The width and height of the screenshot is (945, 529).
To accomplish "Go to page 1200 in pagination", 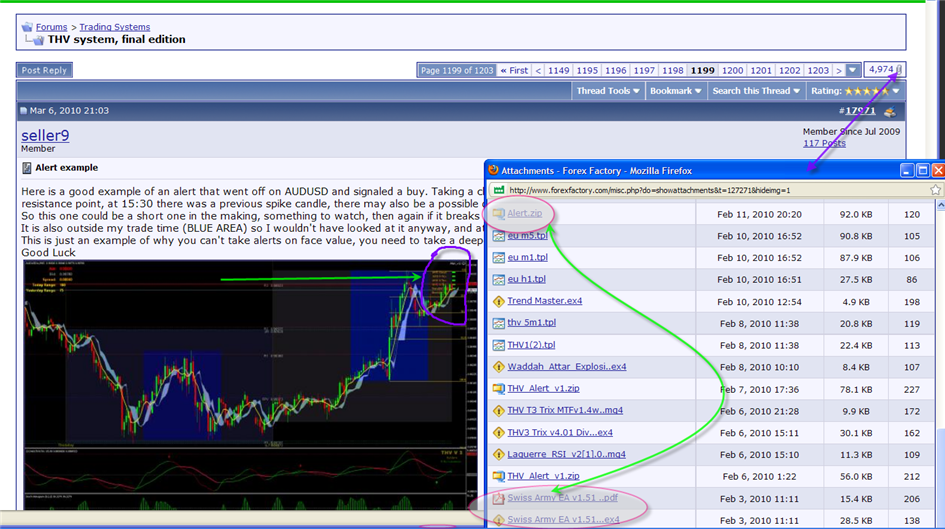I will coord(732,70).
